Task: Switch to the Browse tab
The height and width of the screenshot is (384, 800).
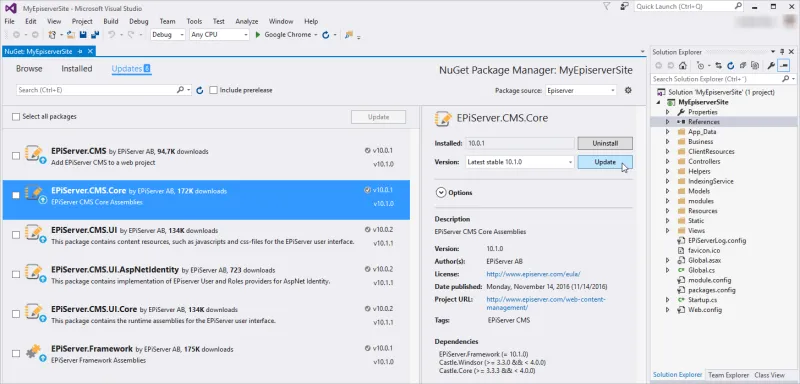Action: 29,69
